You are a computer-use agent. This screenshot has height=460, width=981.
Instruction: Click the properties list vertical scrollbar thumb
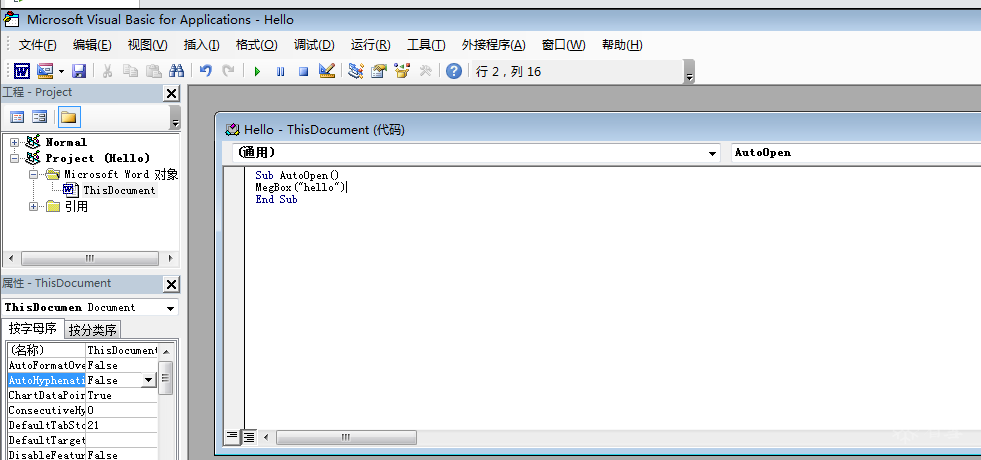click(166, 377)
